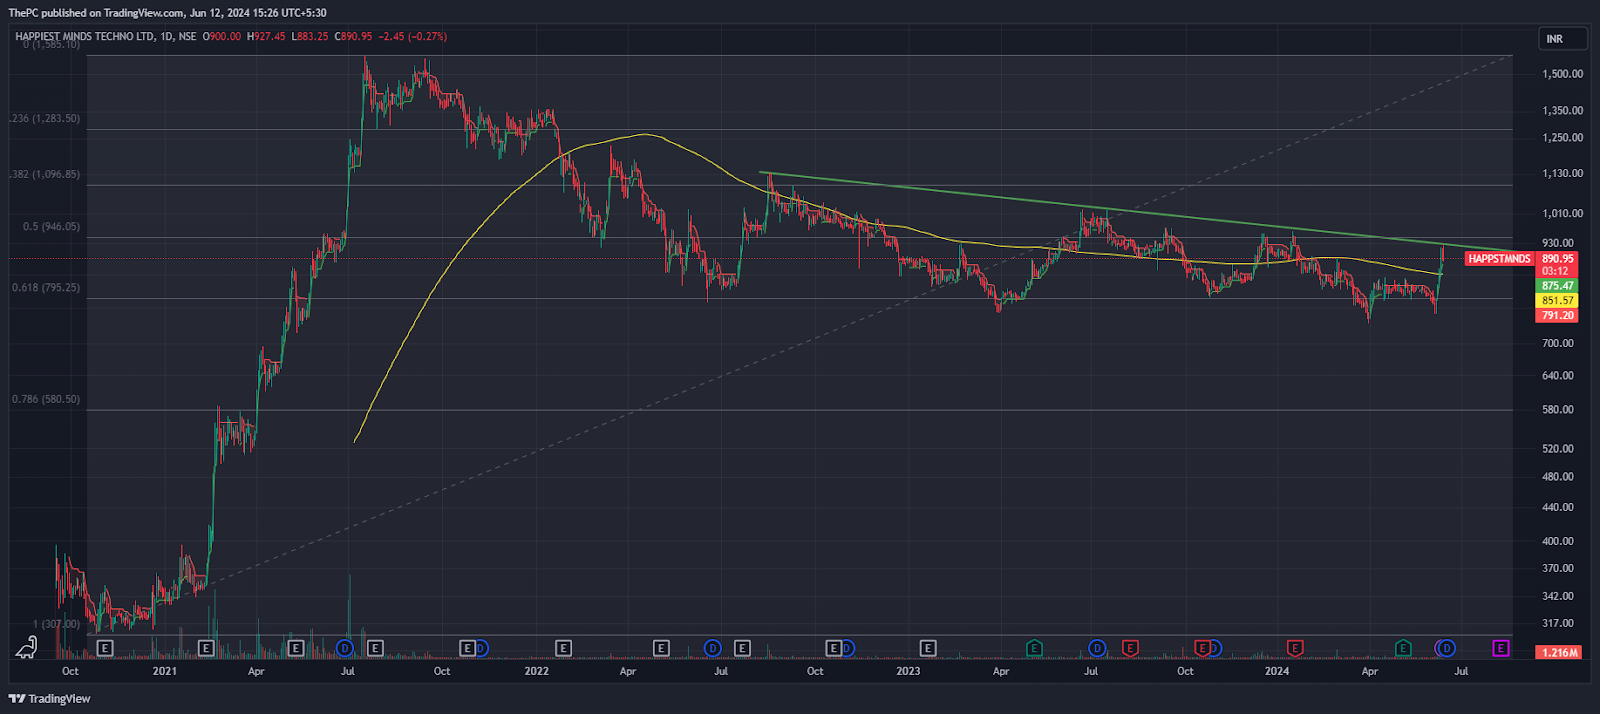Click the HAPPSTMNDS red price label

(1499, 259)
